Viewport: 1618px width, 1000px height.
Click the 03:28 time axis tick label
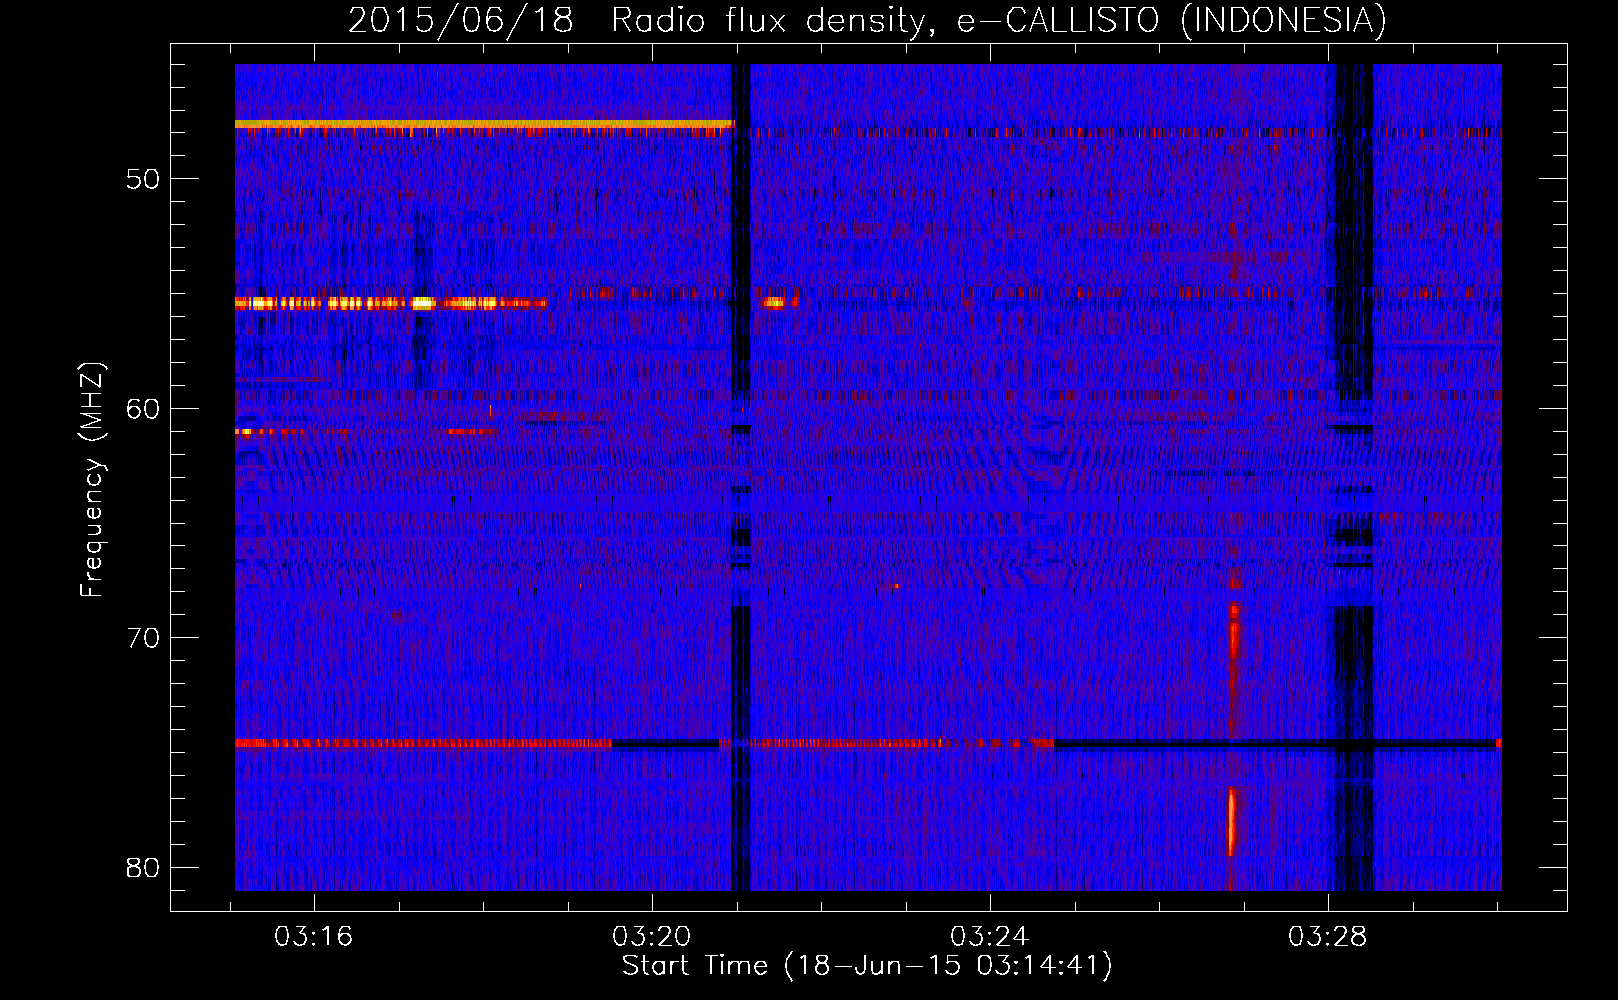(1327, 936)
